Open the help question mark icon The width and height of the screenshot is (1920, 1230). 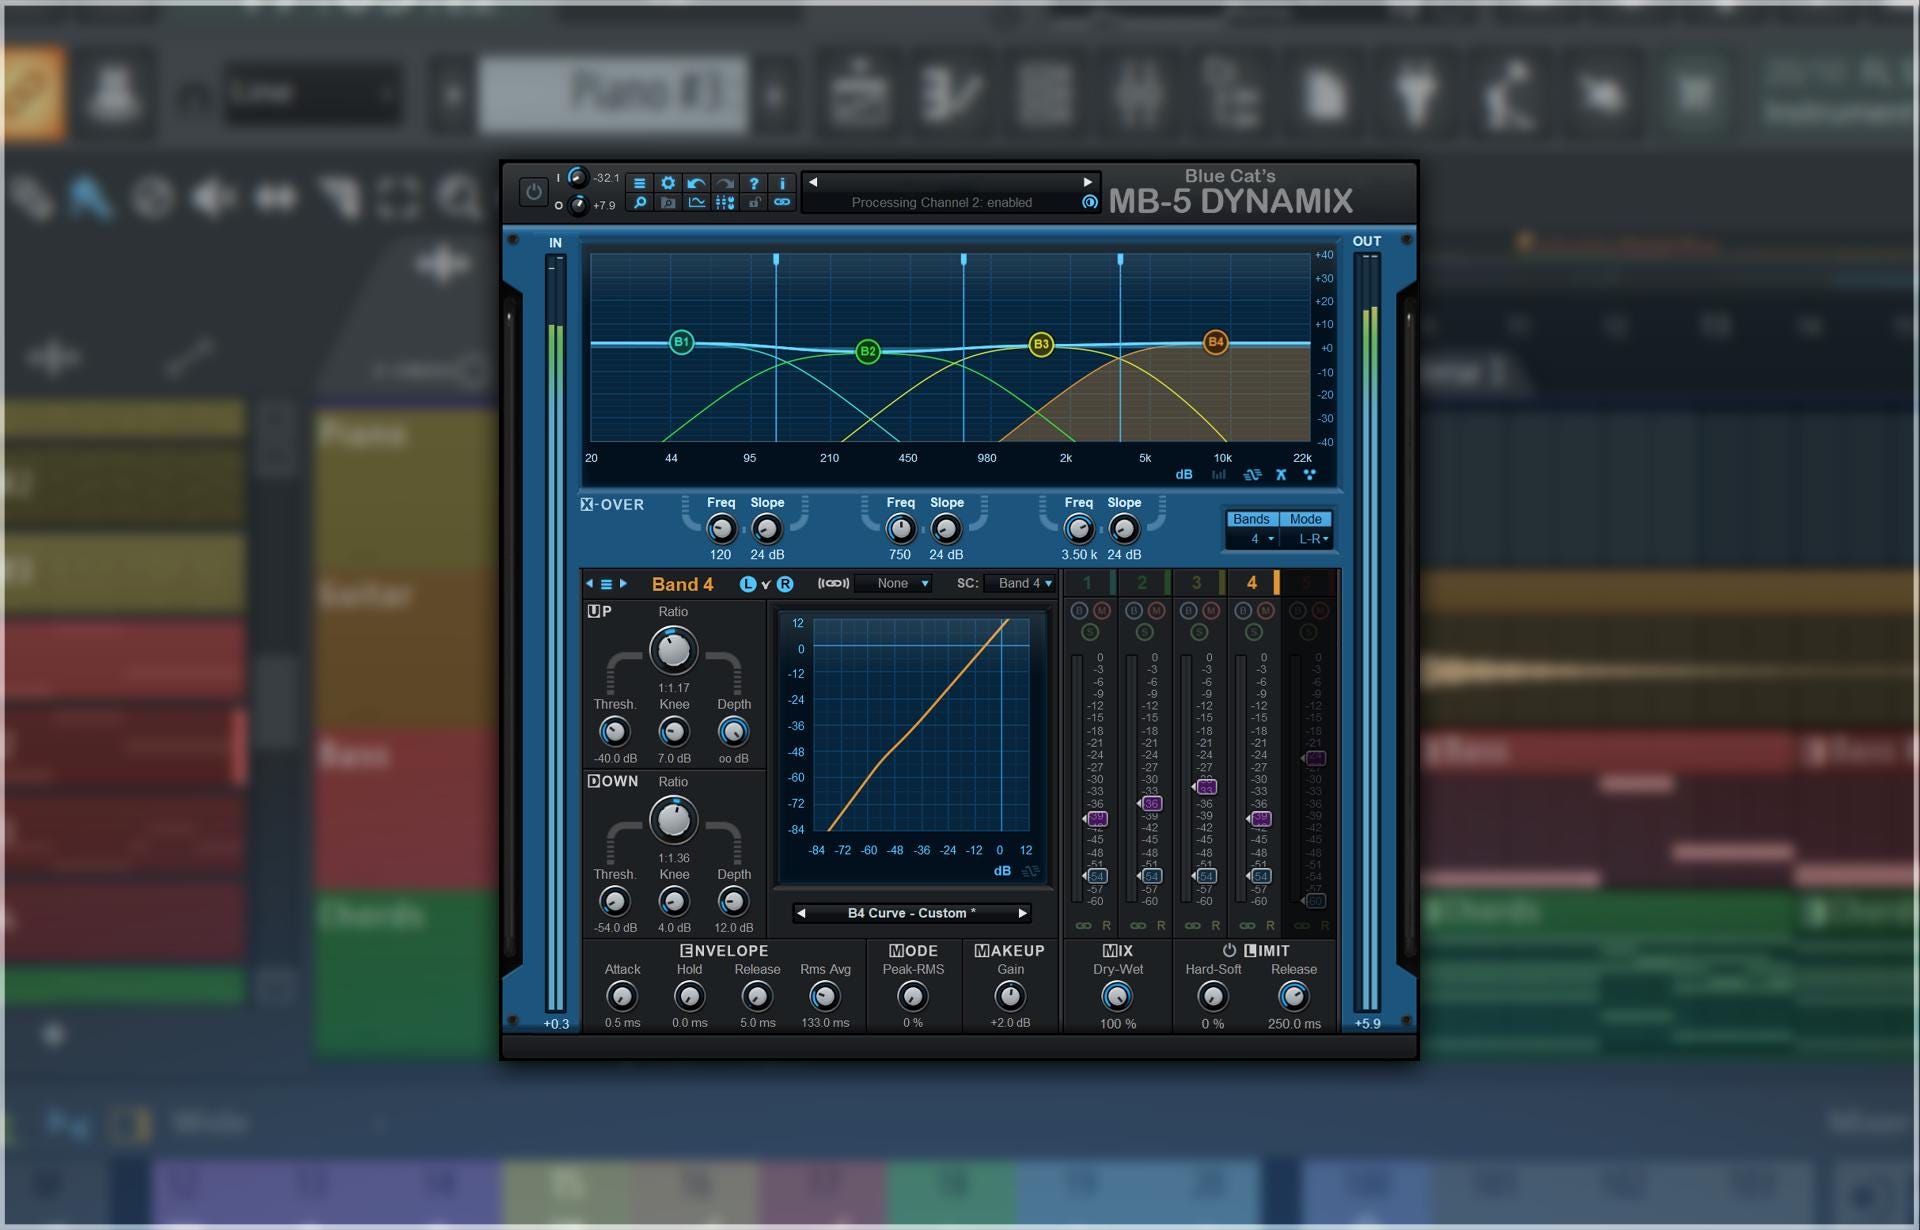click(x=754, y=183)
